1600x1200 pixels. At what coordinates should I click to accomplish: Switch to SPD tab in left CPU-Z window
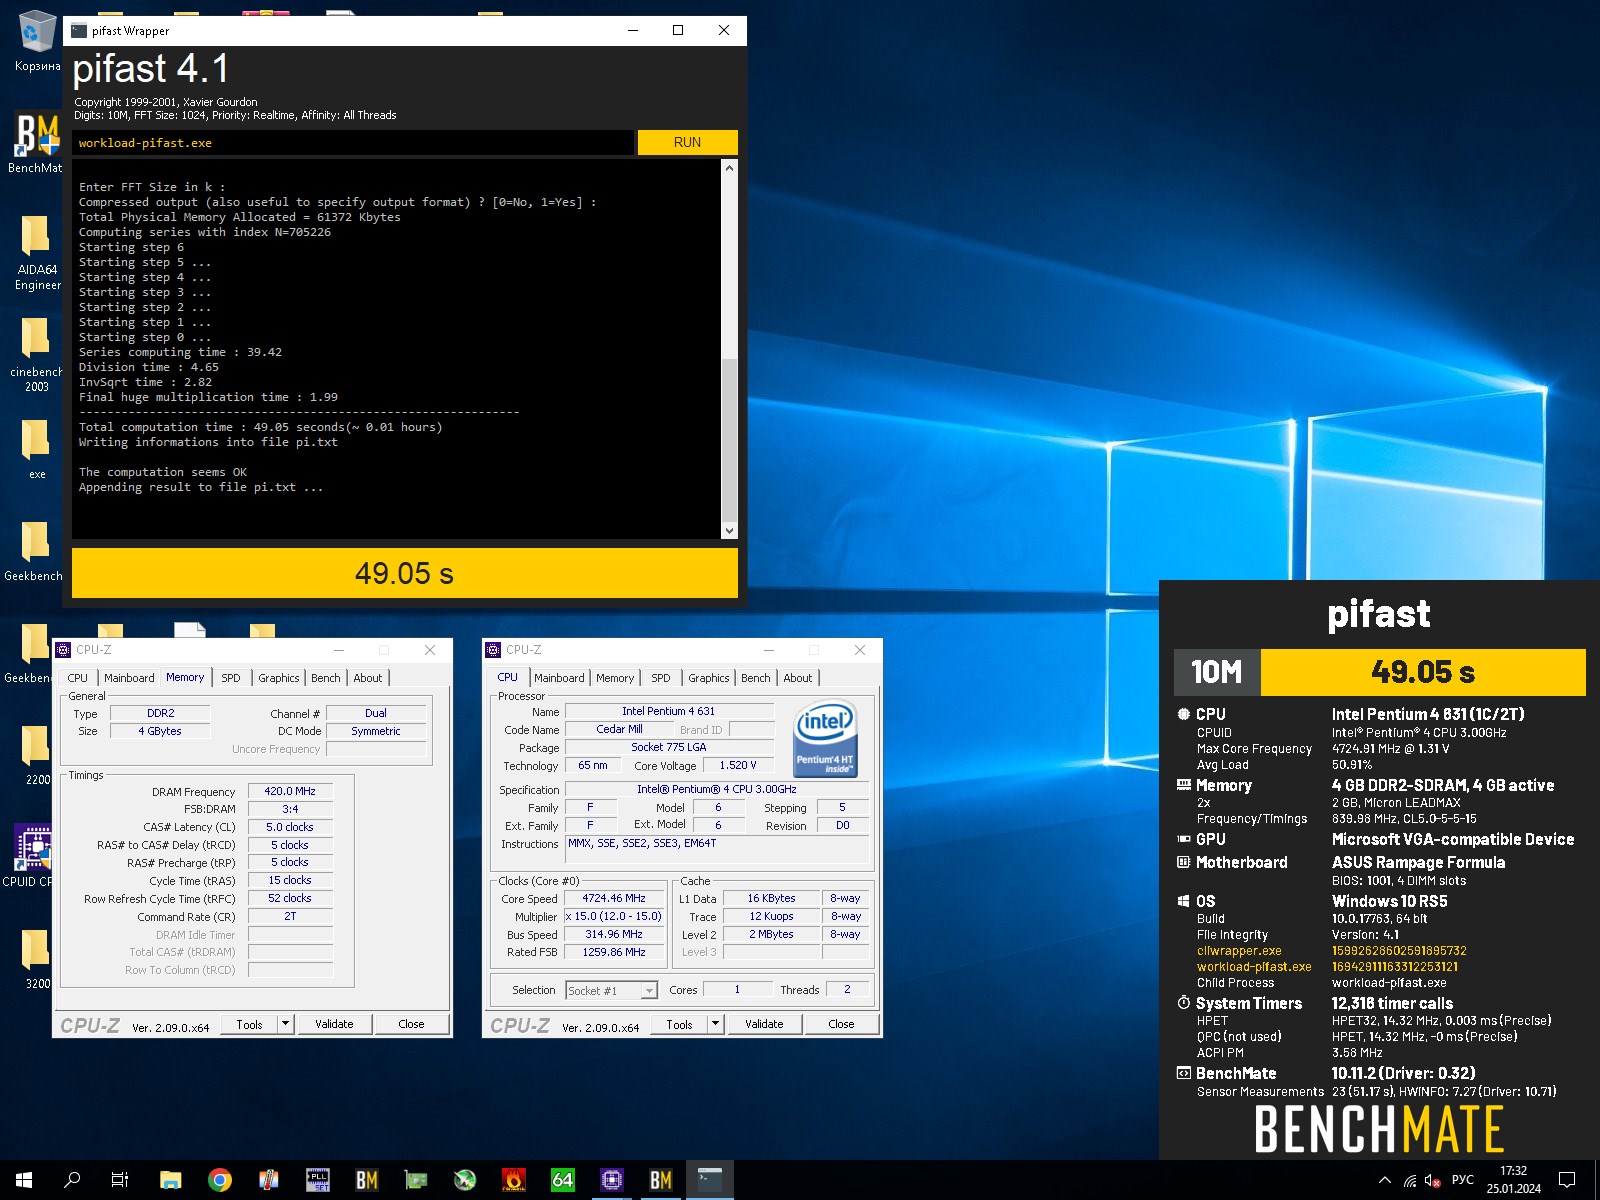coord(231,678)
